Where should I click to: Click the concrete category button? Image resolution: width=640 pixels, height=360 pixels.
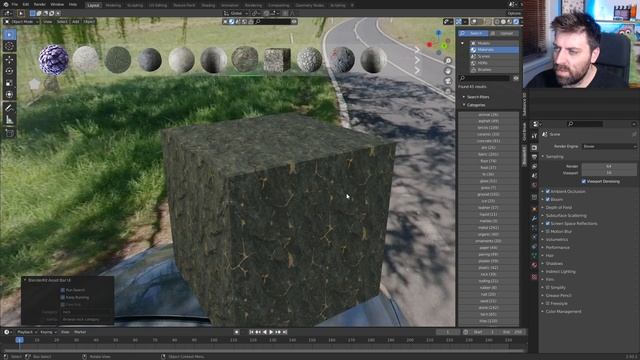488,141
